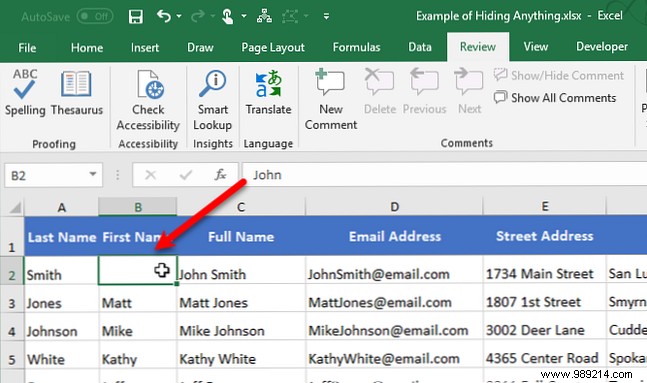Click the Full Name header cell
The width and height of the screenshot is (647, 383).
241,236
